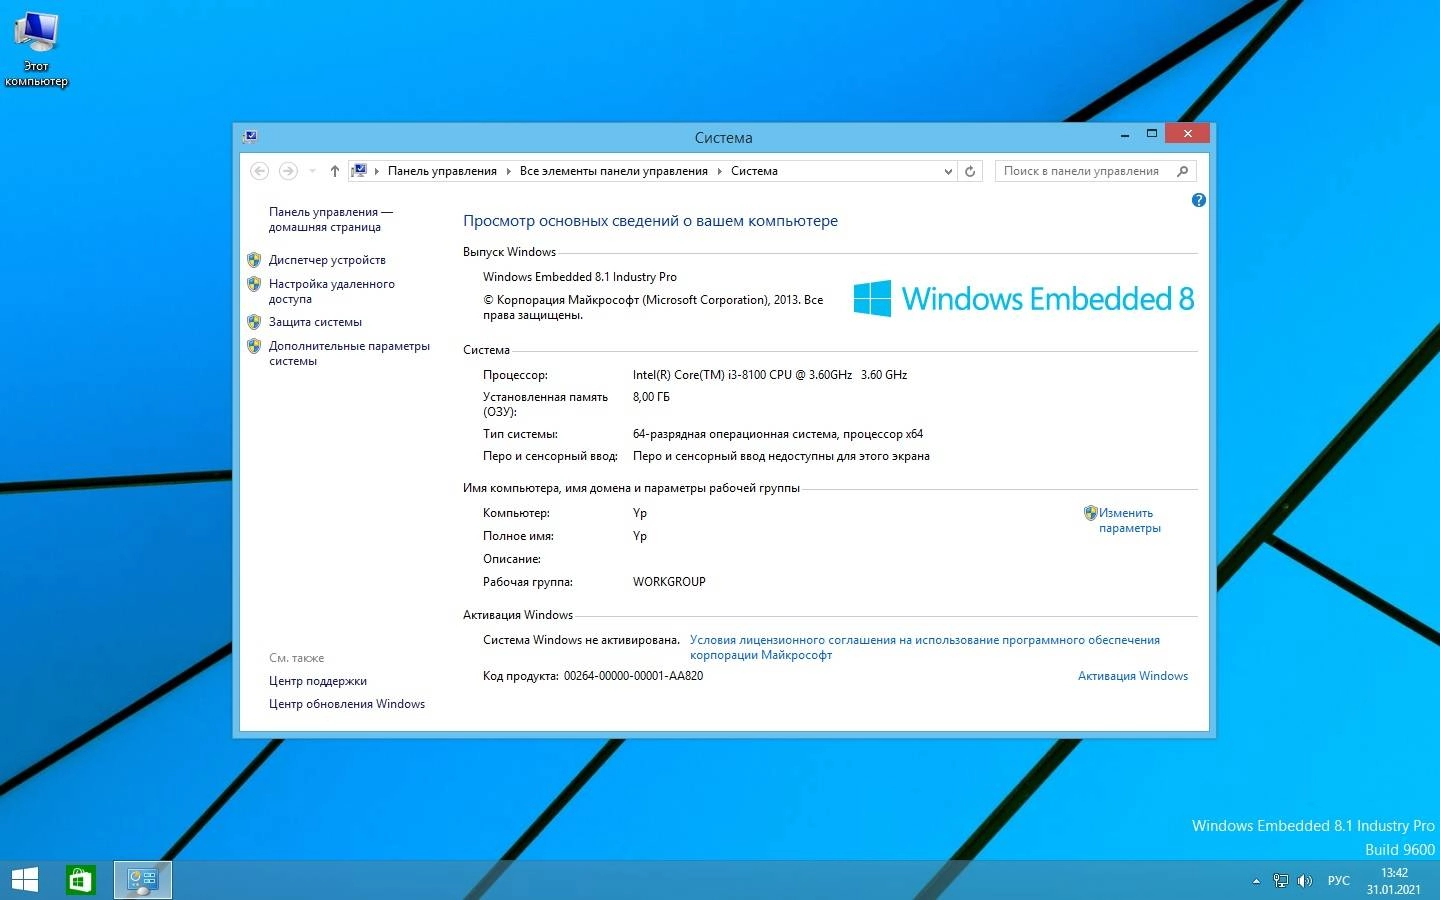Screen dimensions: 1440x900
Task: Expand chevron after 'Панель управления' breadcrumb
Action: tap(508, 171)
